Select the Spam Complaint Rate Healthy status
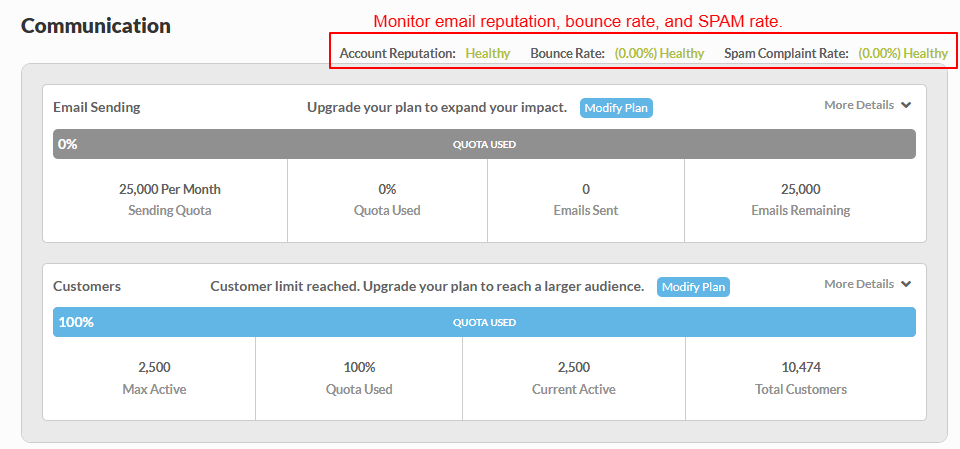 903,53
